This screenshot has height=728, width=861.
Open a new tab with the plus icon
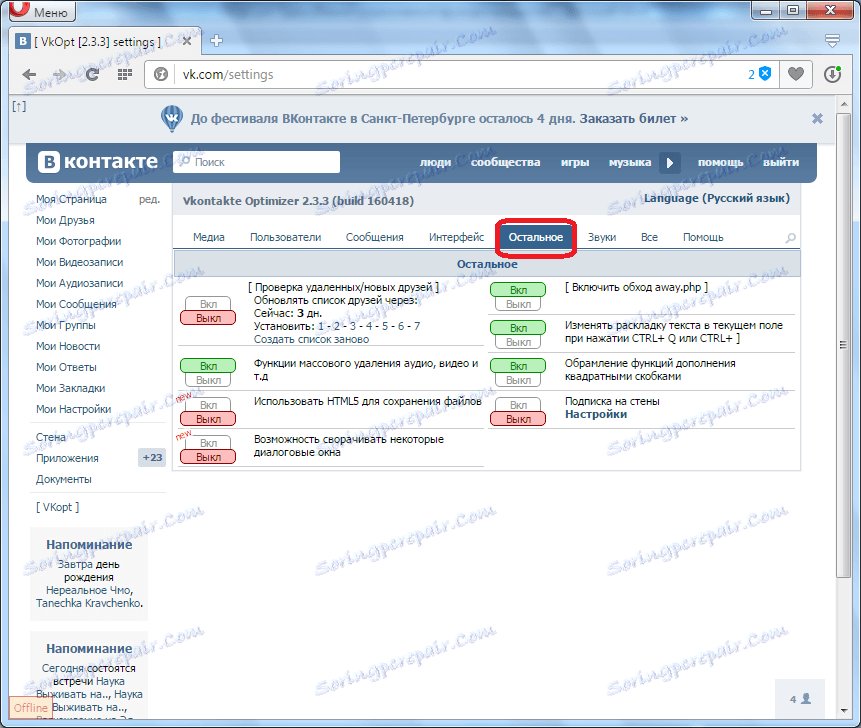(x=216, y=41)
